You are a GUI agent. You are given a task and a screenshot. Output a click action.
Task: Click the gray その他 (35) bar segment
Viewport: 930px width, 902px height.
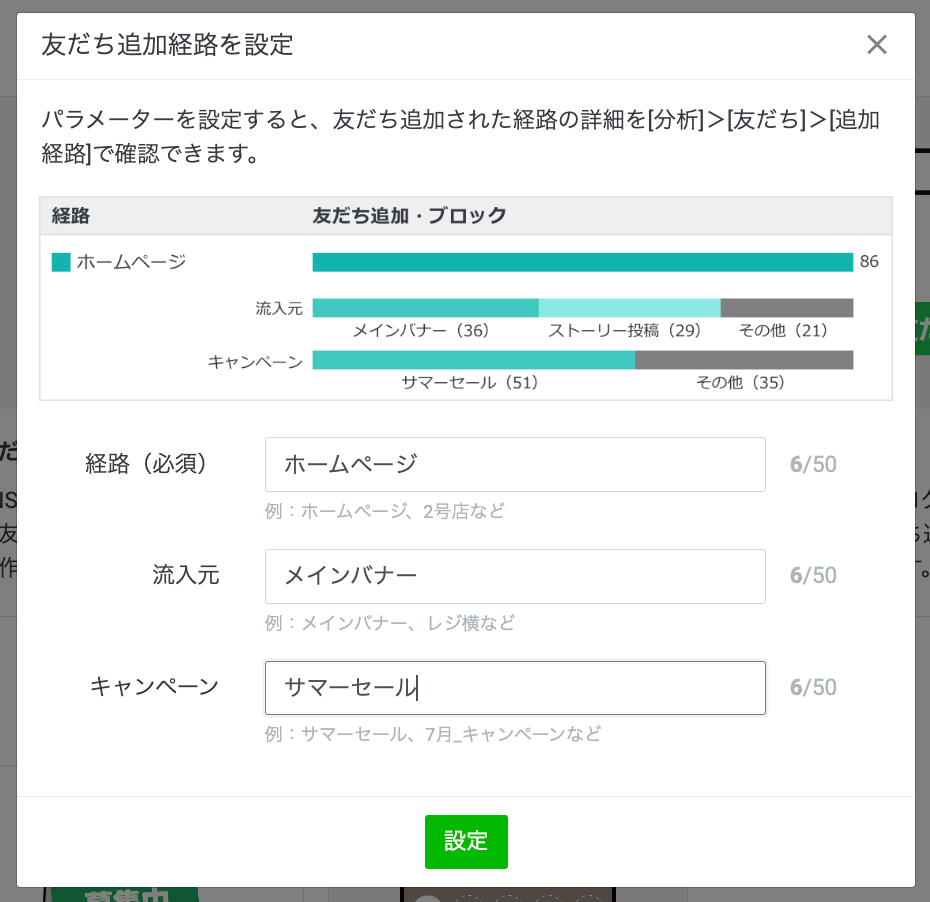744,360
